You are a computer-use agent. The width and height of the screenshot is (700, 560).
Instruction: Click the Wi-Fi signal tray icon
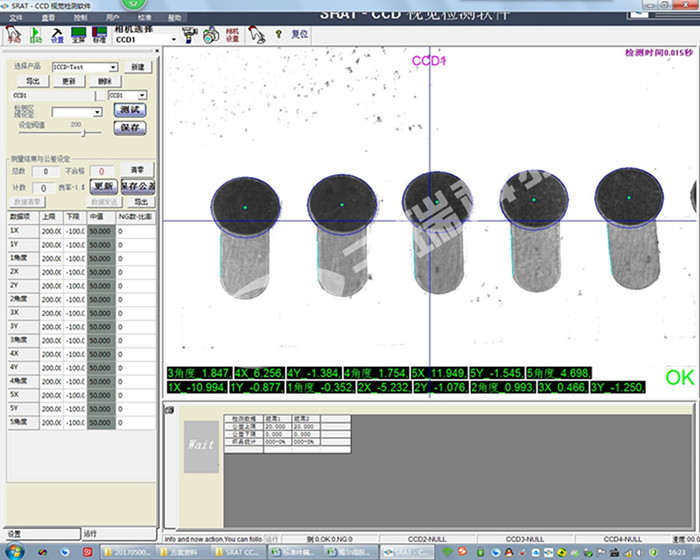click(447, 552)
